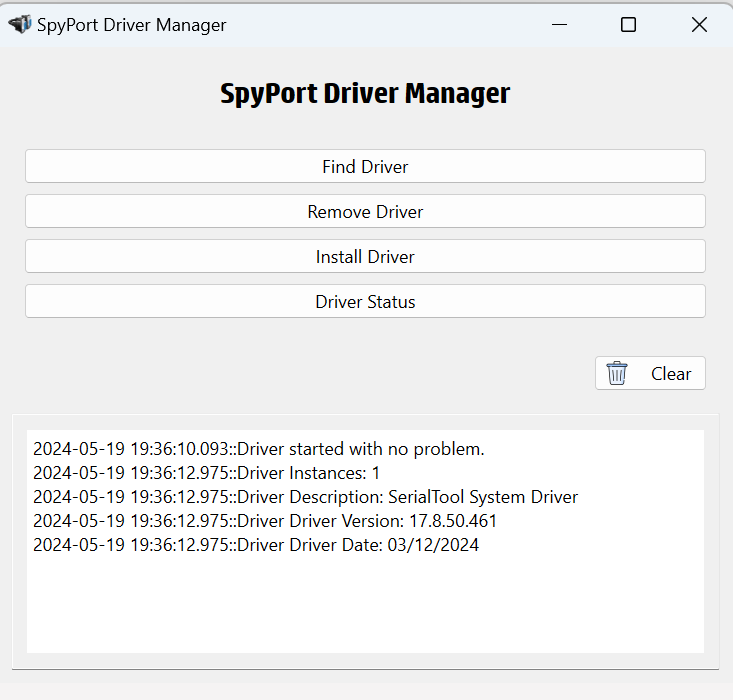Clear the log with Clear button
The image size is (733, 700).
click(650, 373)
